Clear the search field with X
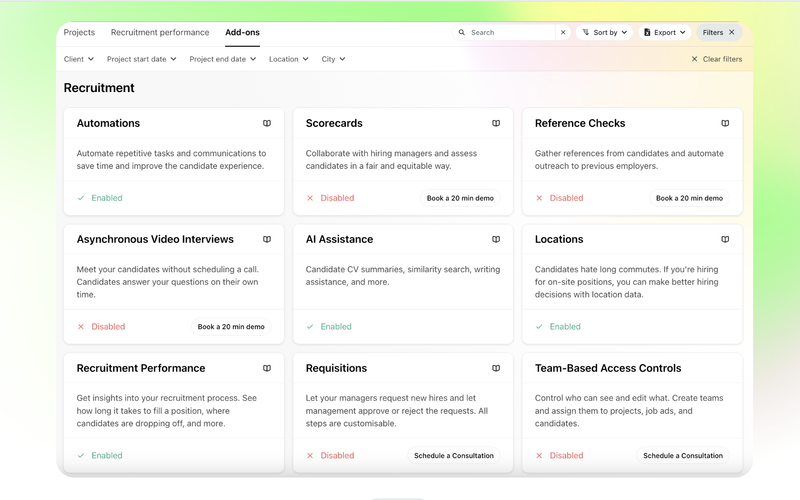This screenshot has height=500, width=800. [x=563, y=33]
